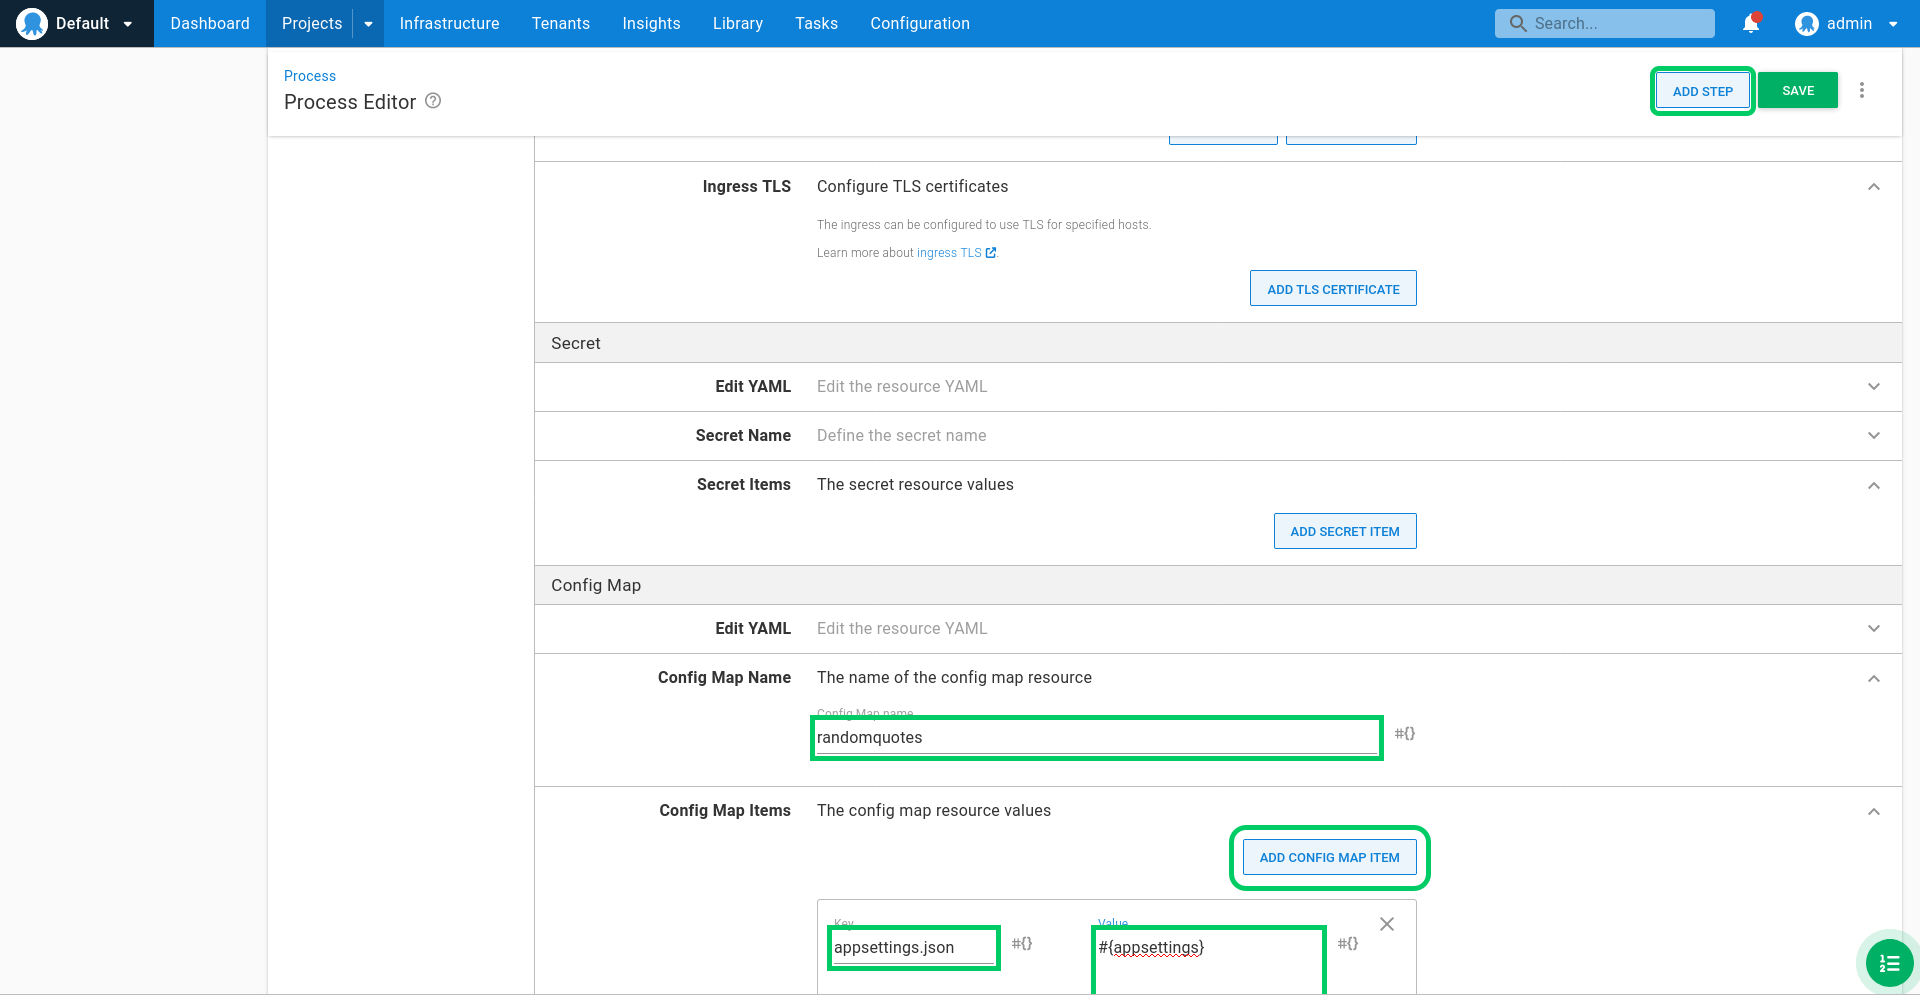Open the floating step list button
The image size is (1920, 995).
point(1889,963)
